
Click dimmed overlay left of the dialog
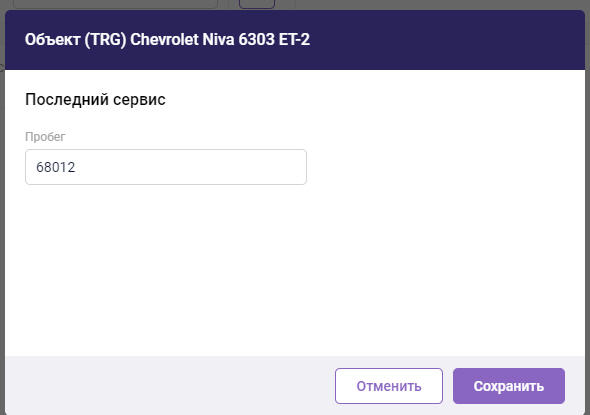(x=2, y=226)
